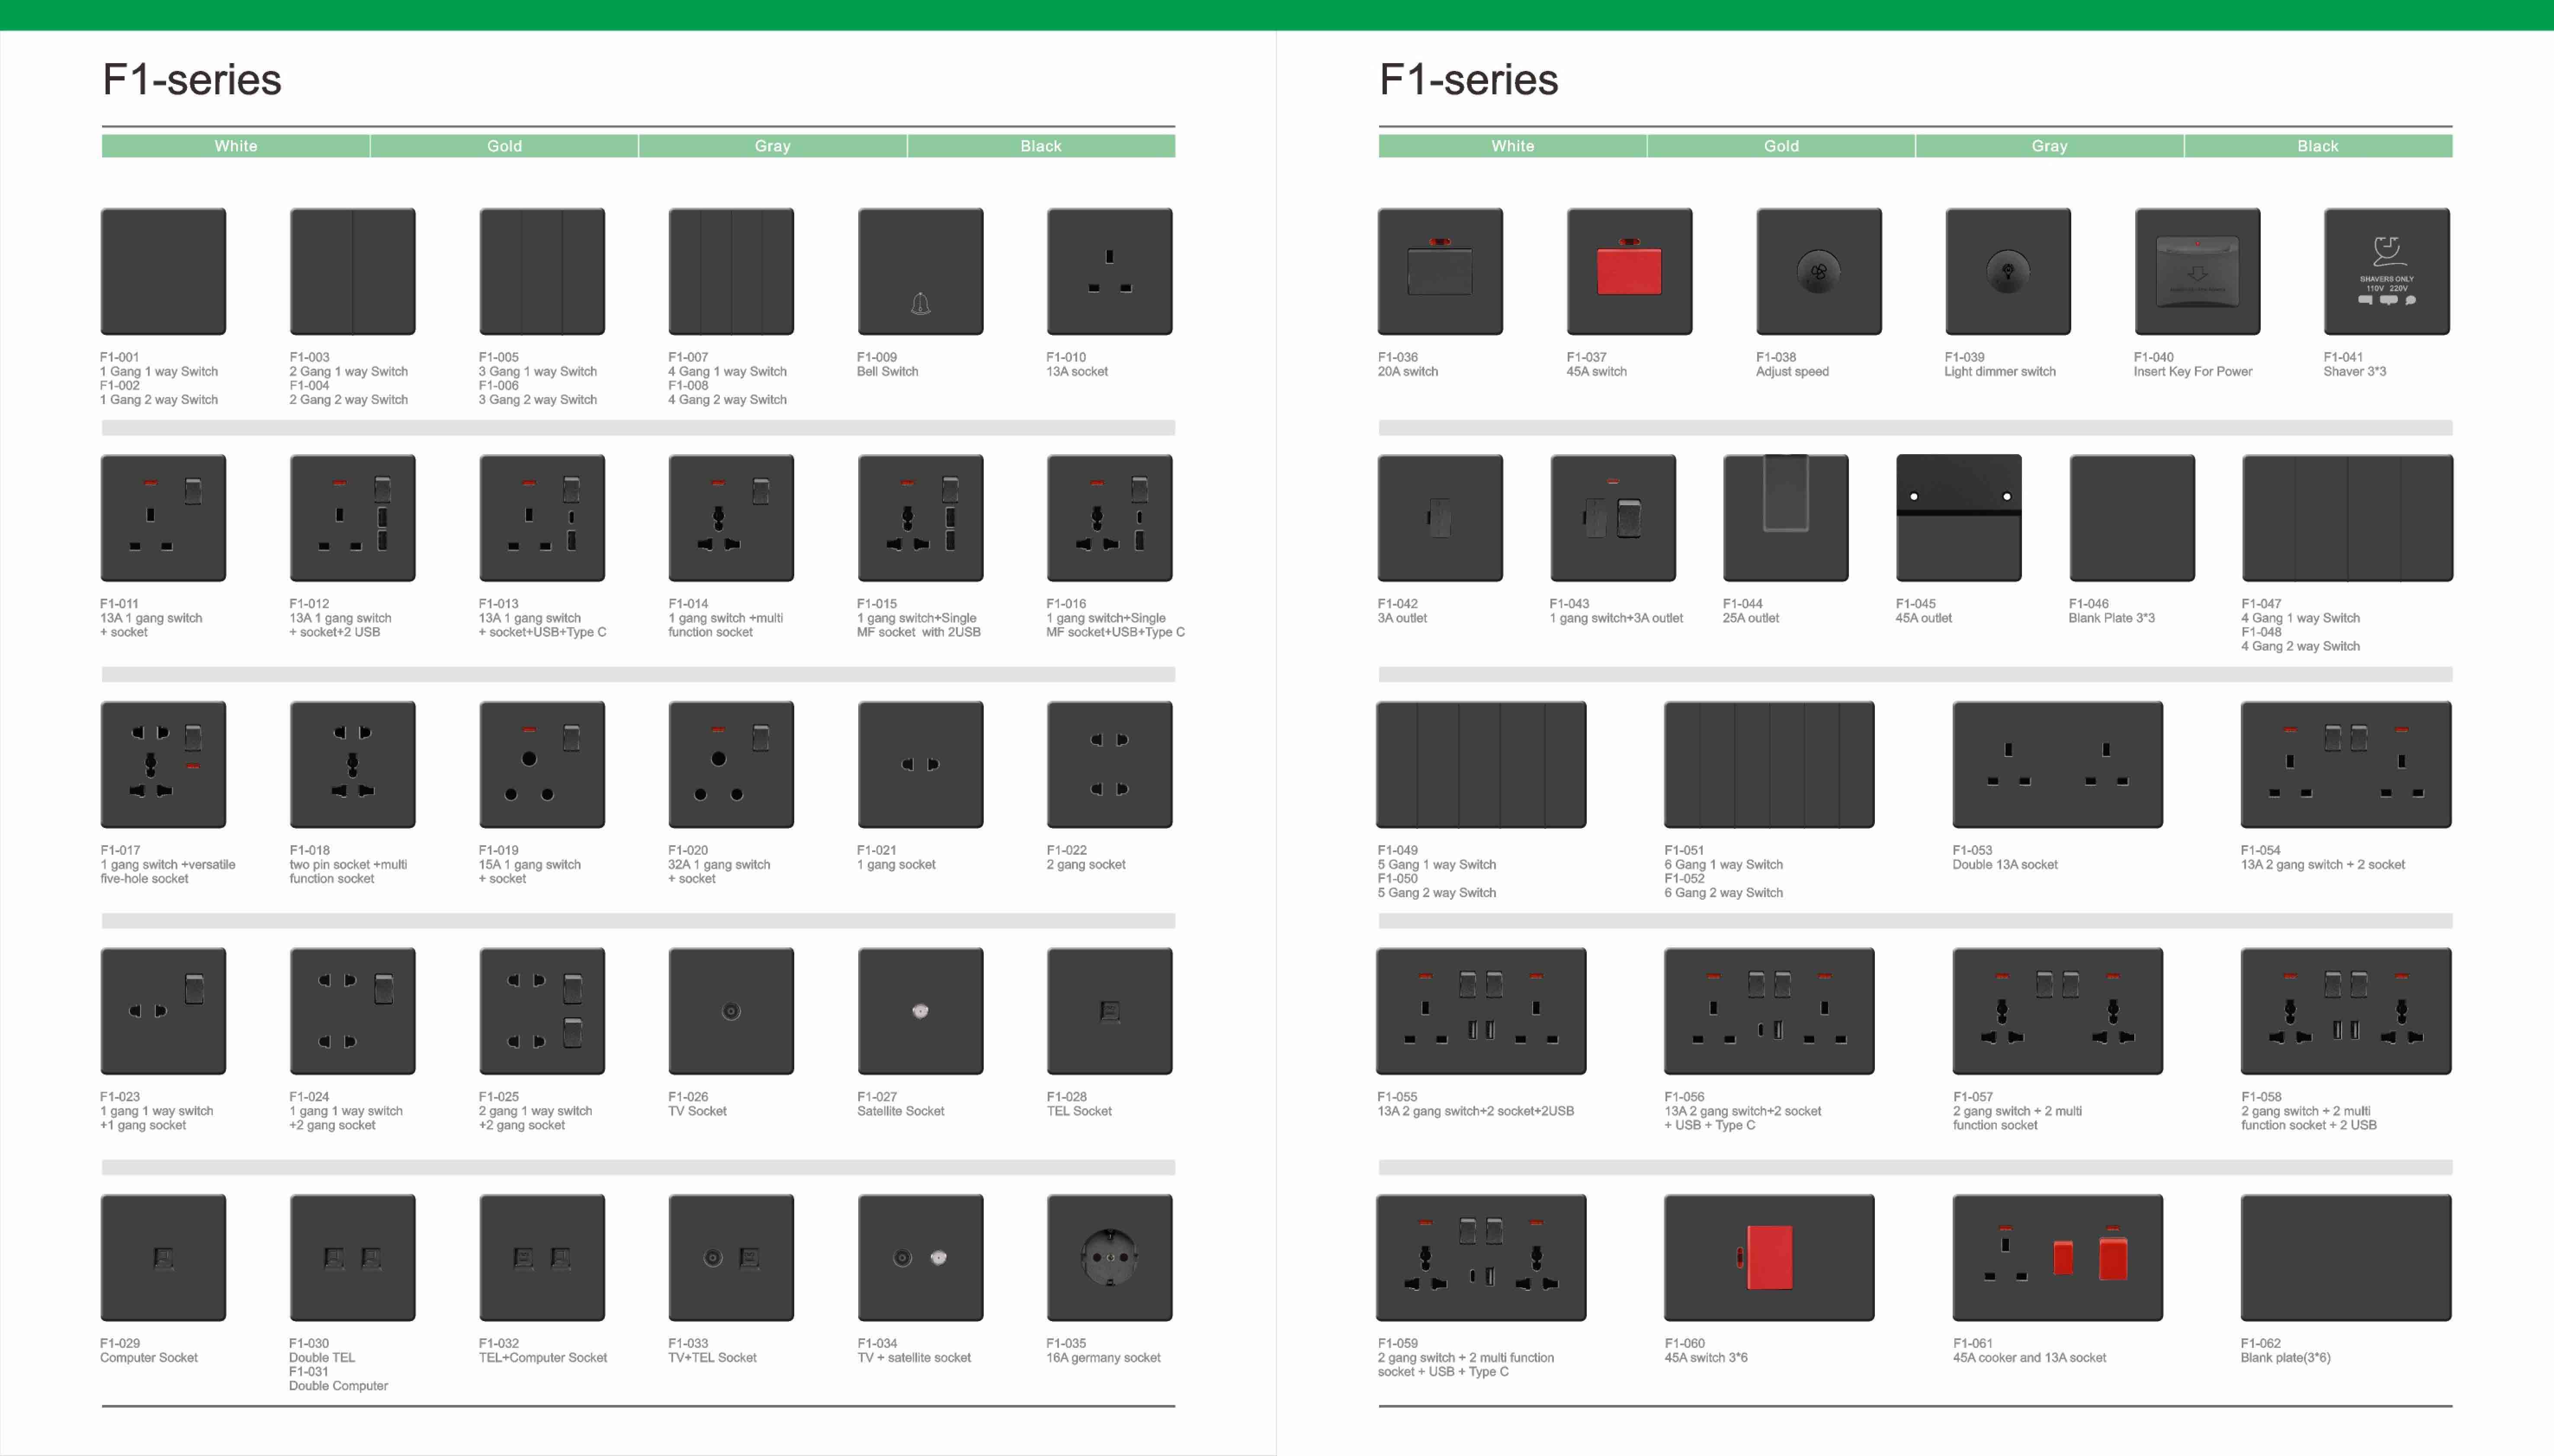Click the F1-033 TV+TEL Socket image
This screenshot has height=1456, width=2554.
click(x=731, y=1257)
